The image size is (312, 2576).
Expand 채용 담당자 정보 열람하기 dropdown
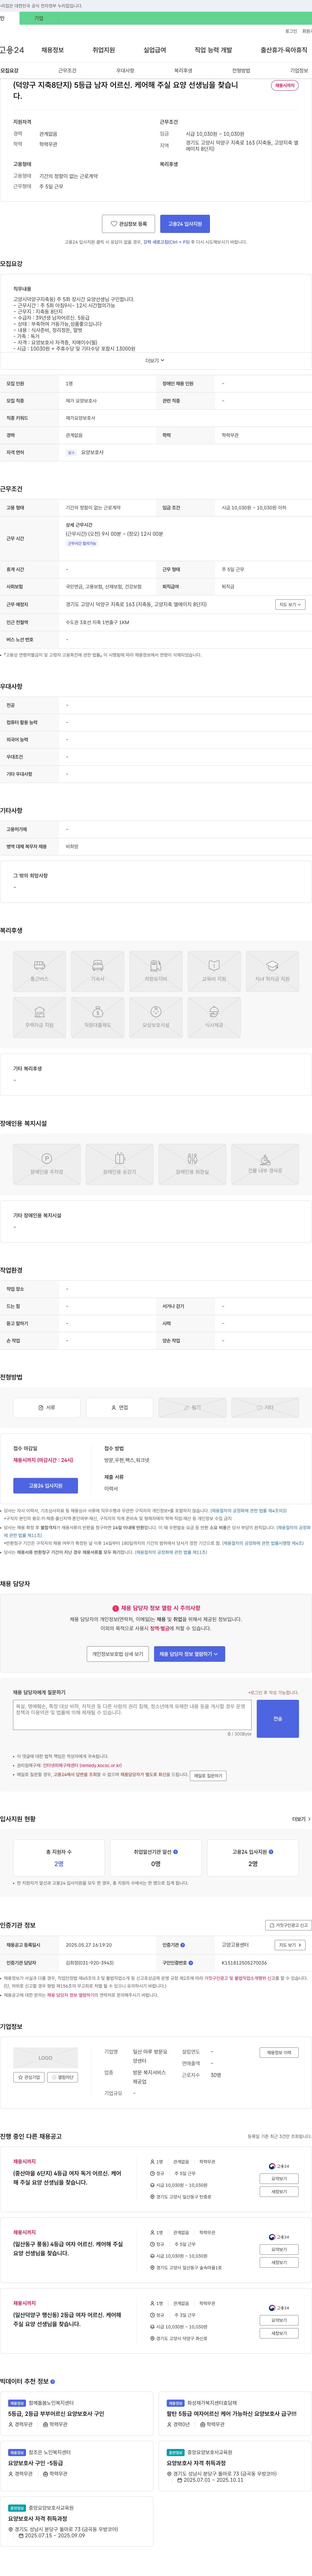tap(189, 1654)
